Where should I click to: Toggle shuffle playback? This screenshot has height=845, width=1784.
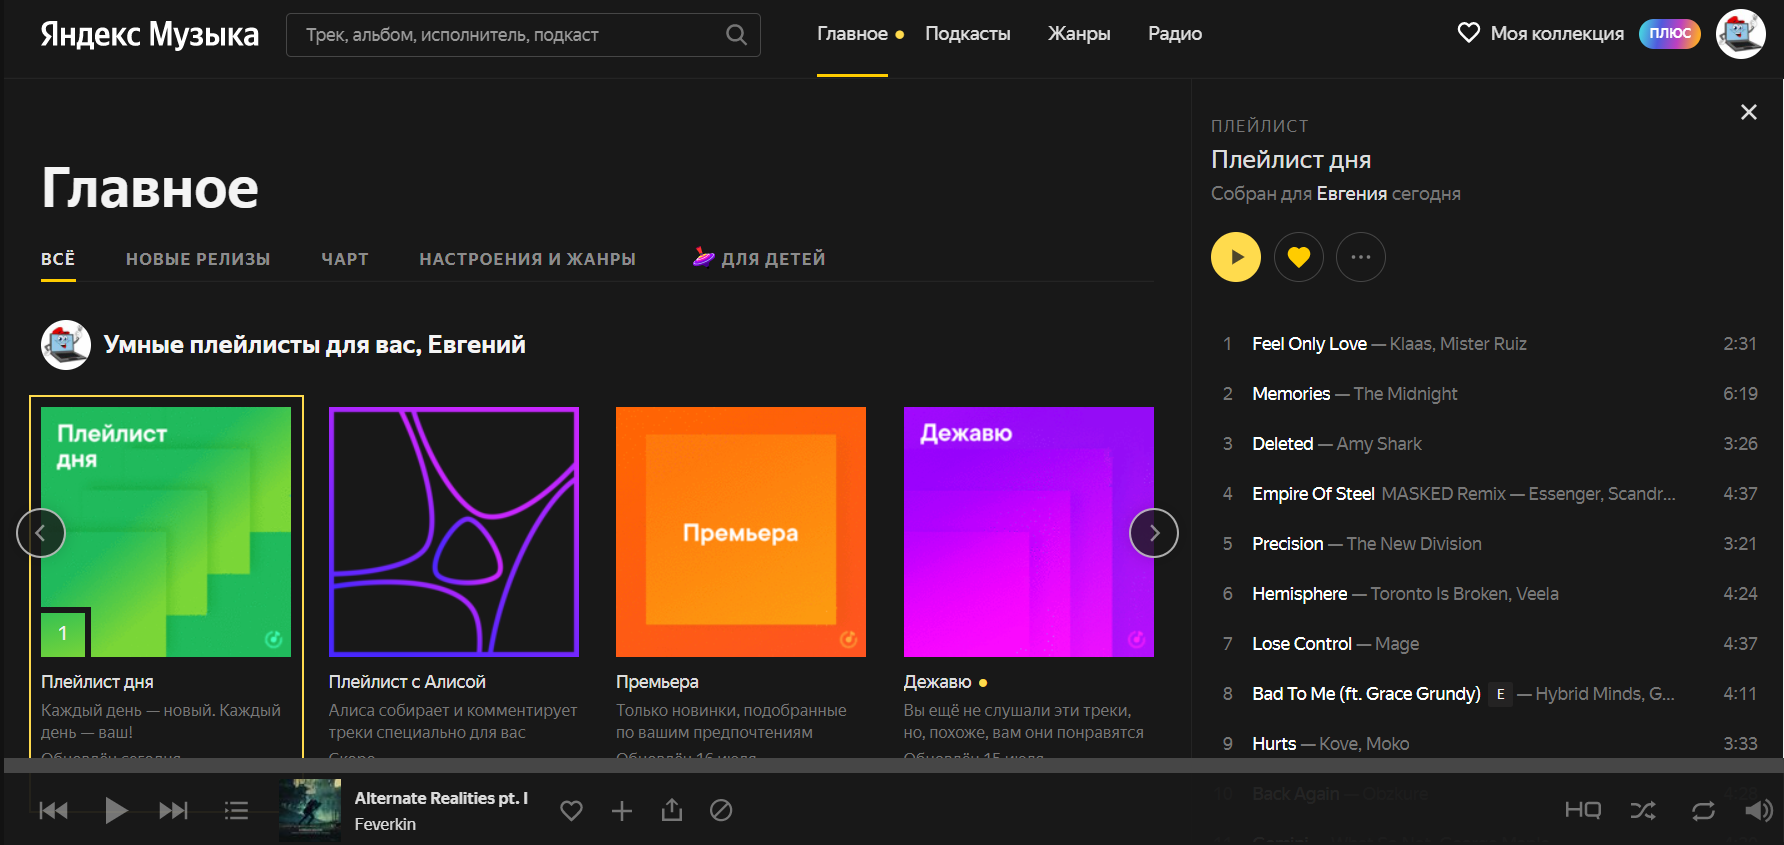click(x=1643, y=810)
